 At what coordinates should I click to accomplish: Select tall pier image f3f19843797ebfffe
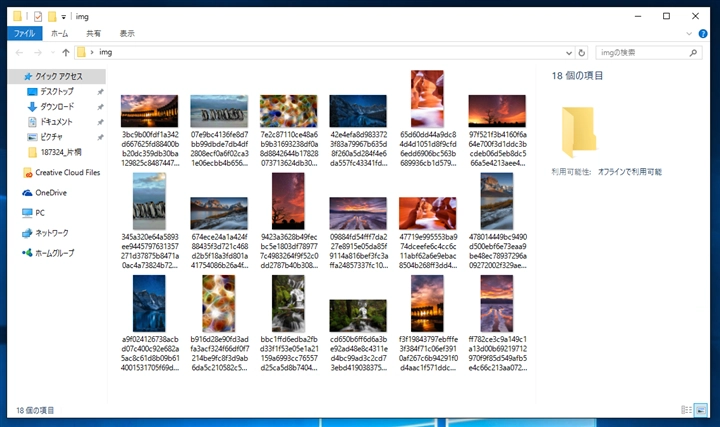tap(427, 303)
